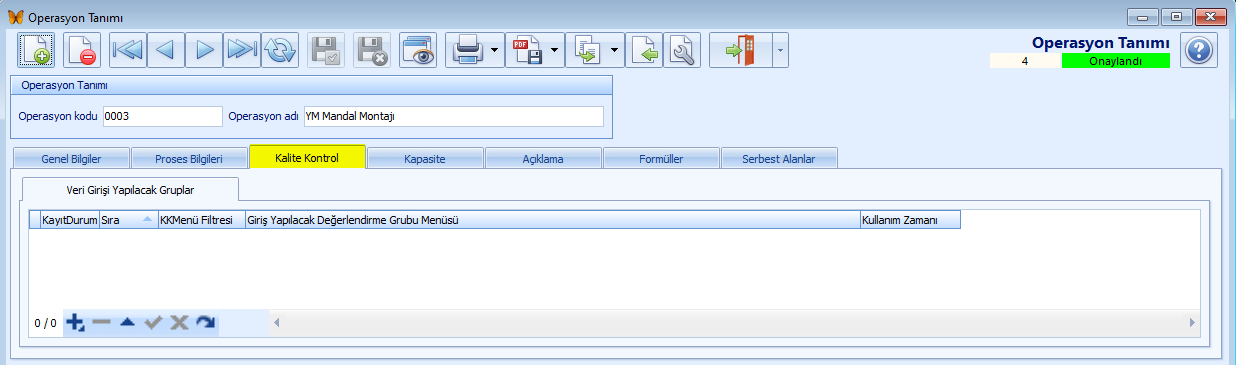Go to the previous record
This screenshot has height=365, width=1236.
click(x=166, y=49)
